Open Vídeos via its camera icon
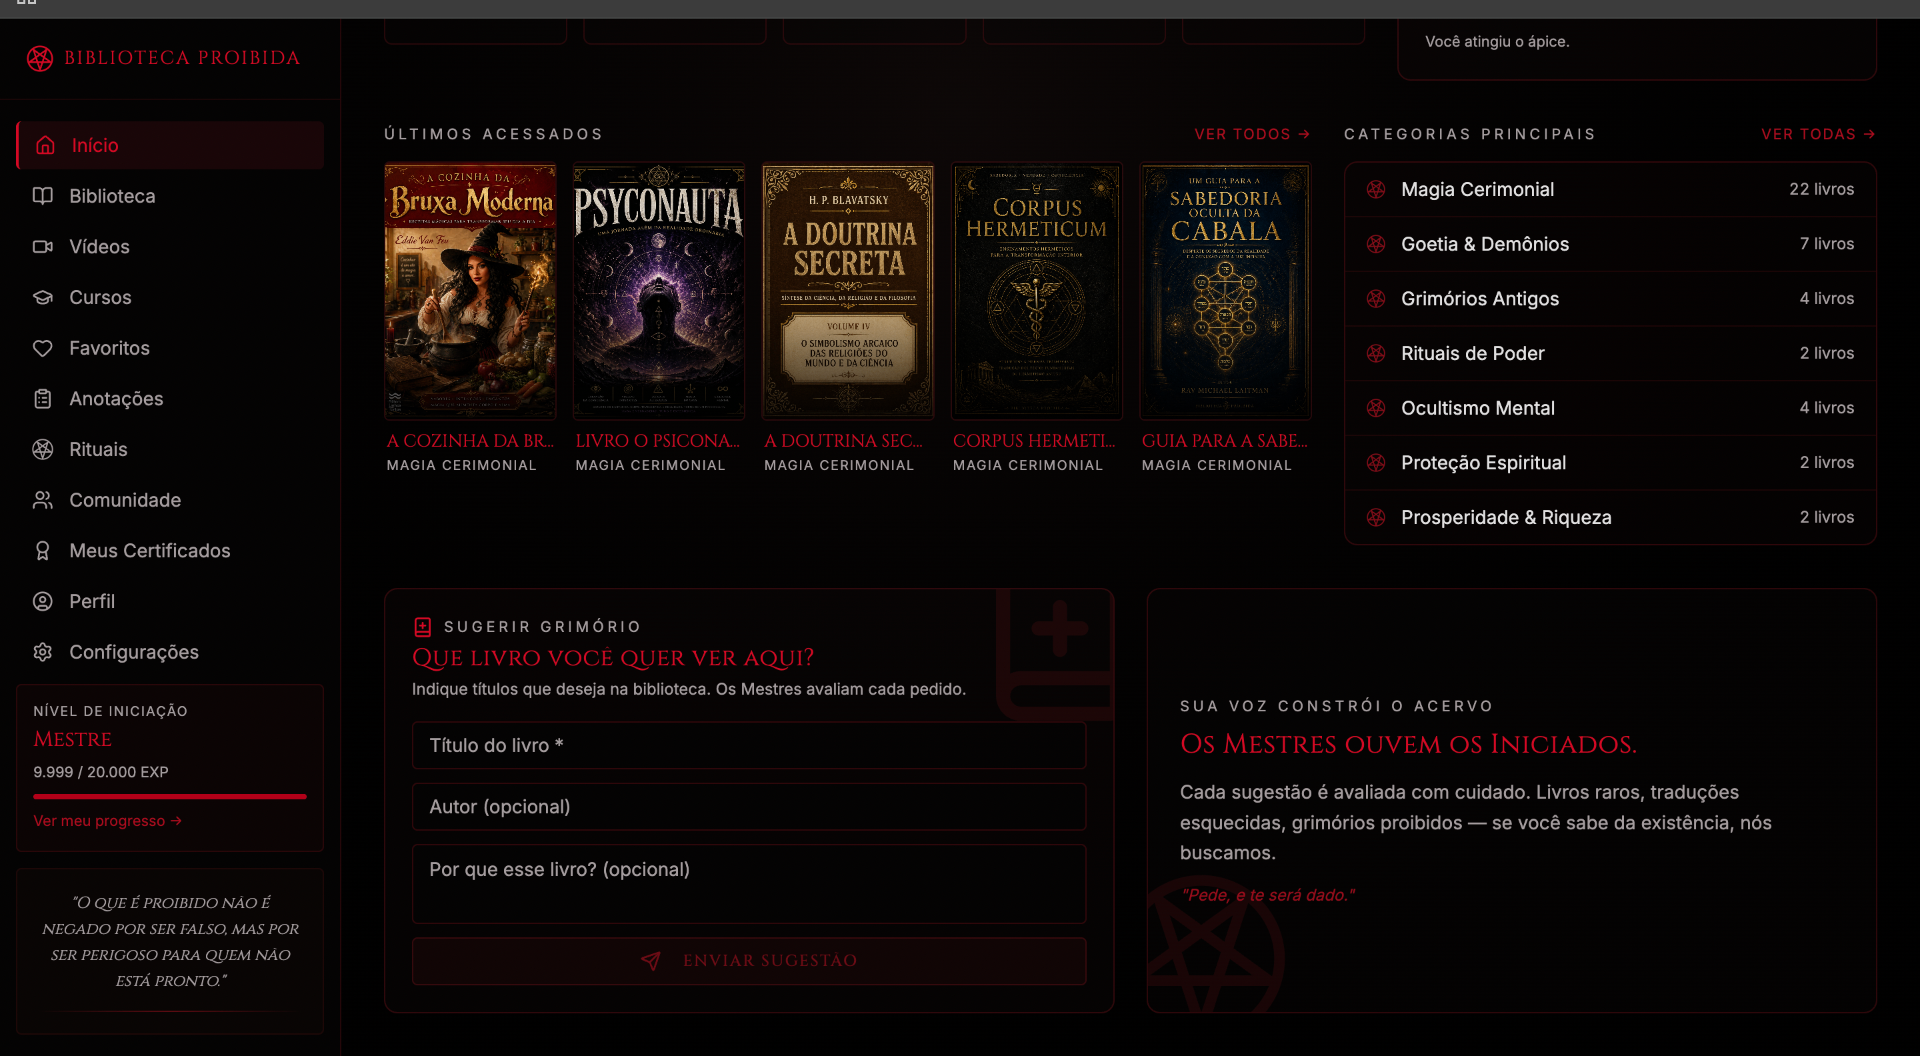Screen dimensions: 1920x1056 coord(43,246)
